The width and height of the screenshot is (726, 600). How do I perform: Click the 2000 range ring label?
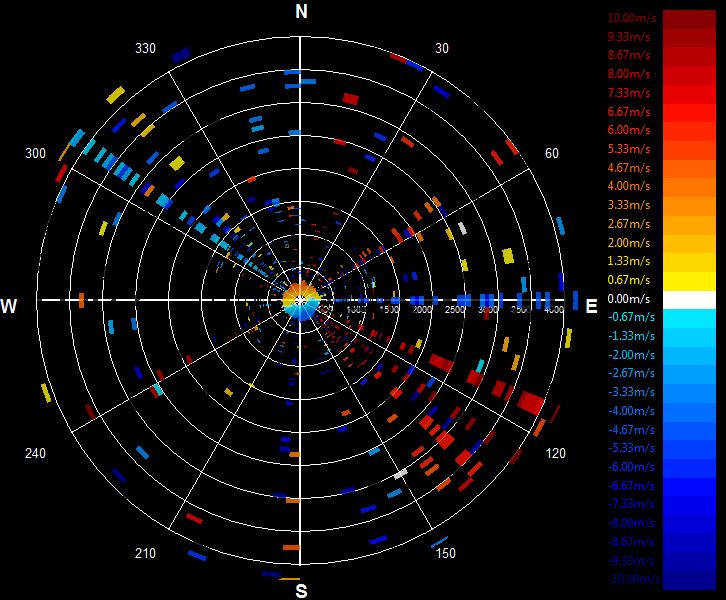click(x=422, y=309)
